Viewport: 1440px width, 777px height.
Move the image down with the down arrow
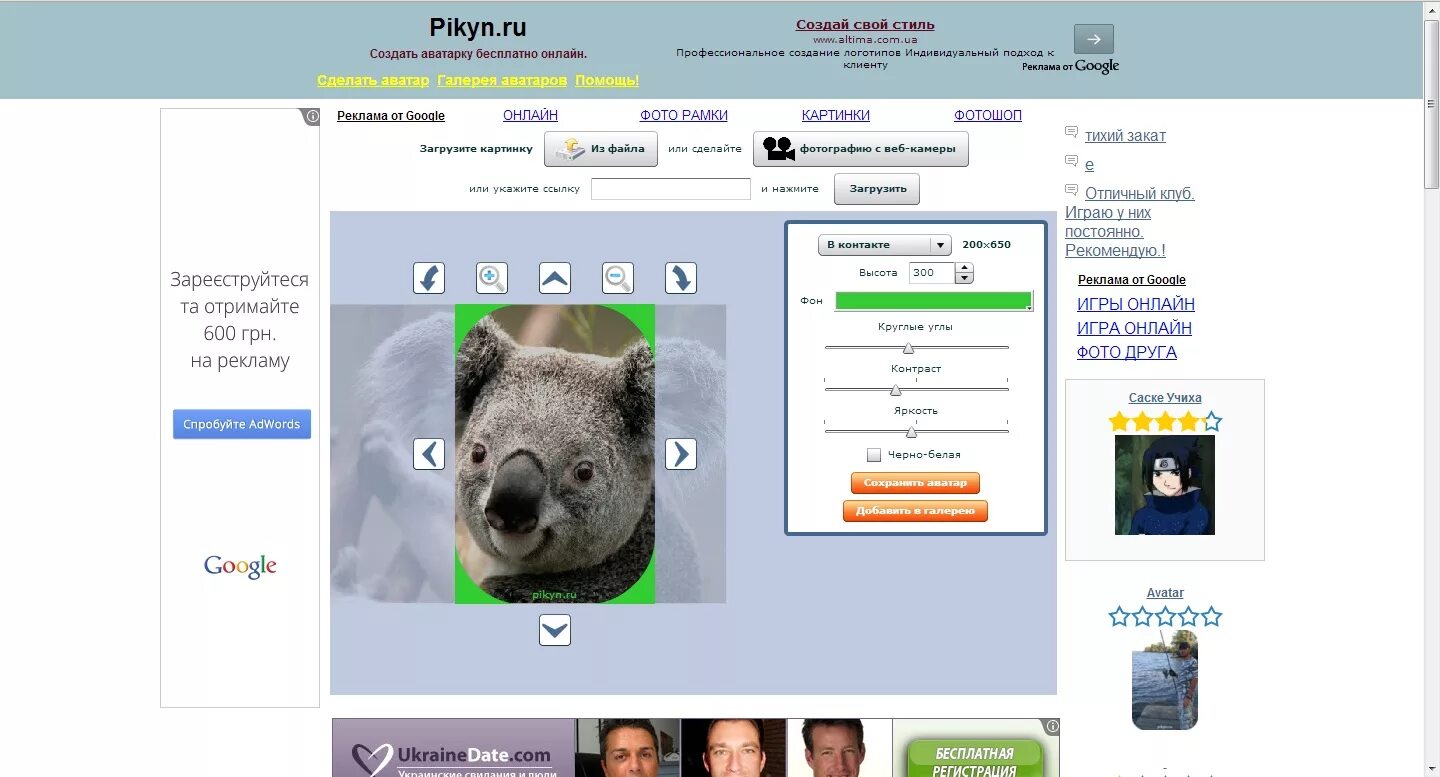click(x=555, y=630)
